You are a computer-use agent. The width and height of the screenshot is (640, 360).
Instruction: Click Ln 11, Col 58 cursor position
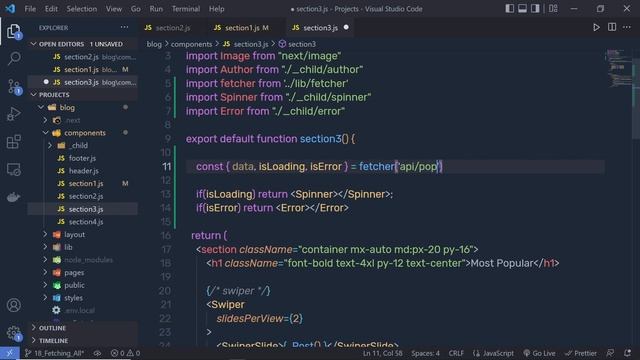pyautogui.click(x=382, y=353)
